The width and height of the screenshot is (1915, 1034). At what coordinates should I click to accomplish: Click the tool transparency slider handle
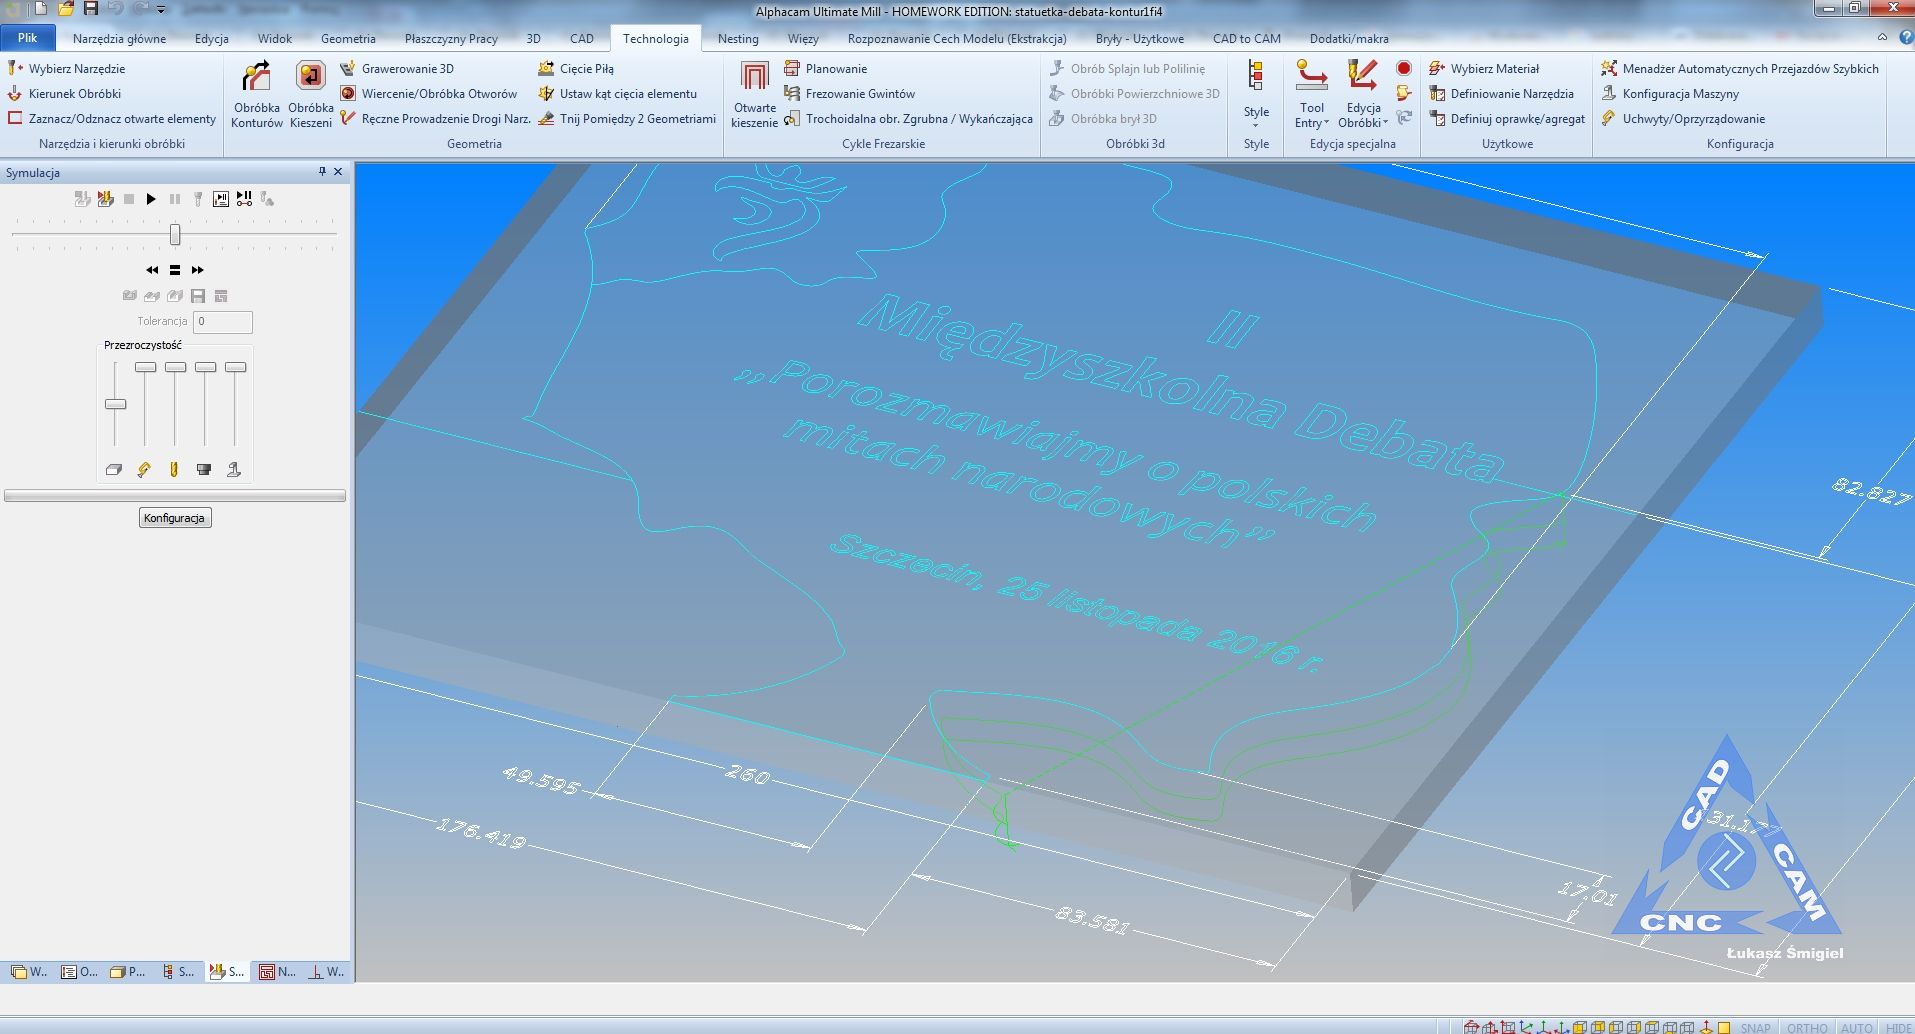175,367
